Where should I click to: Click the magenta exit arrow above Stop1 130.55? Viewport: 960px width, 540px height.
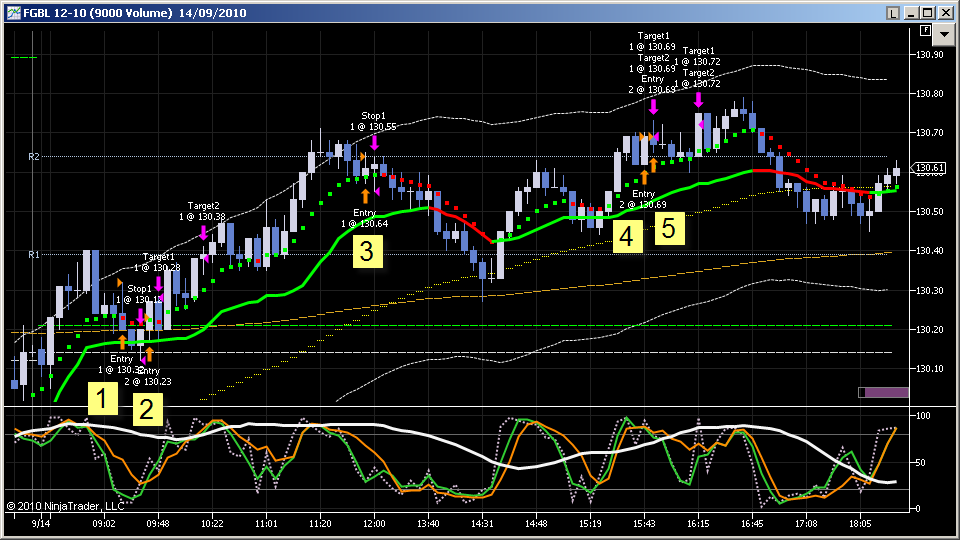pyautogui.click(x=374, y=143)
